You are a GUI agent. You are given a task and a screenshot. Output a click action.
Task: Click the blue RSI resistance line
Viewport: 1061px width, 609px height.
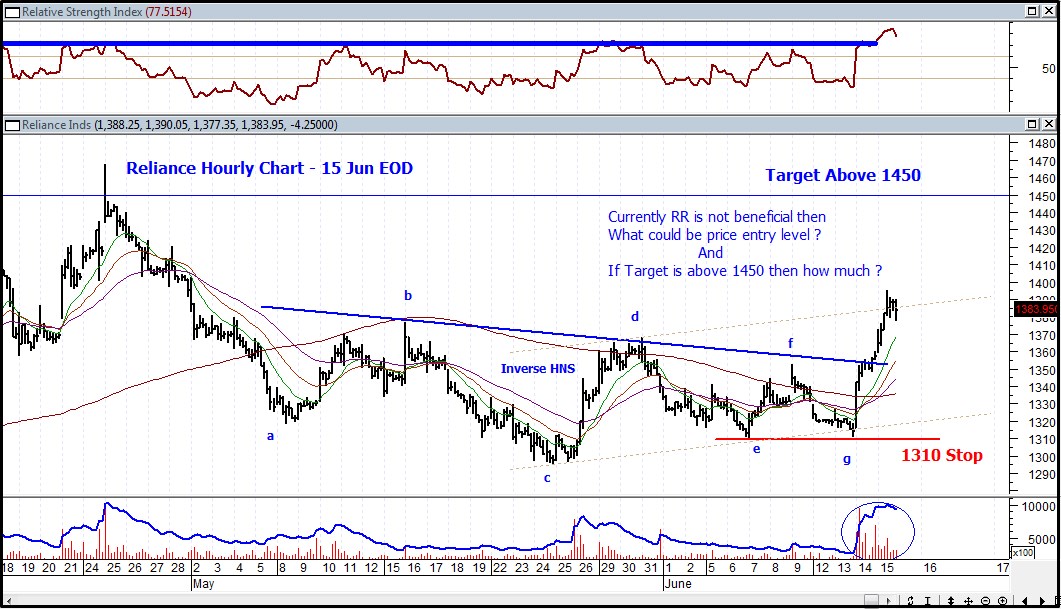[440, 43]
